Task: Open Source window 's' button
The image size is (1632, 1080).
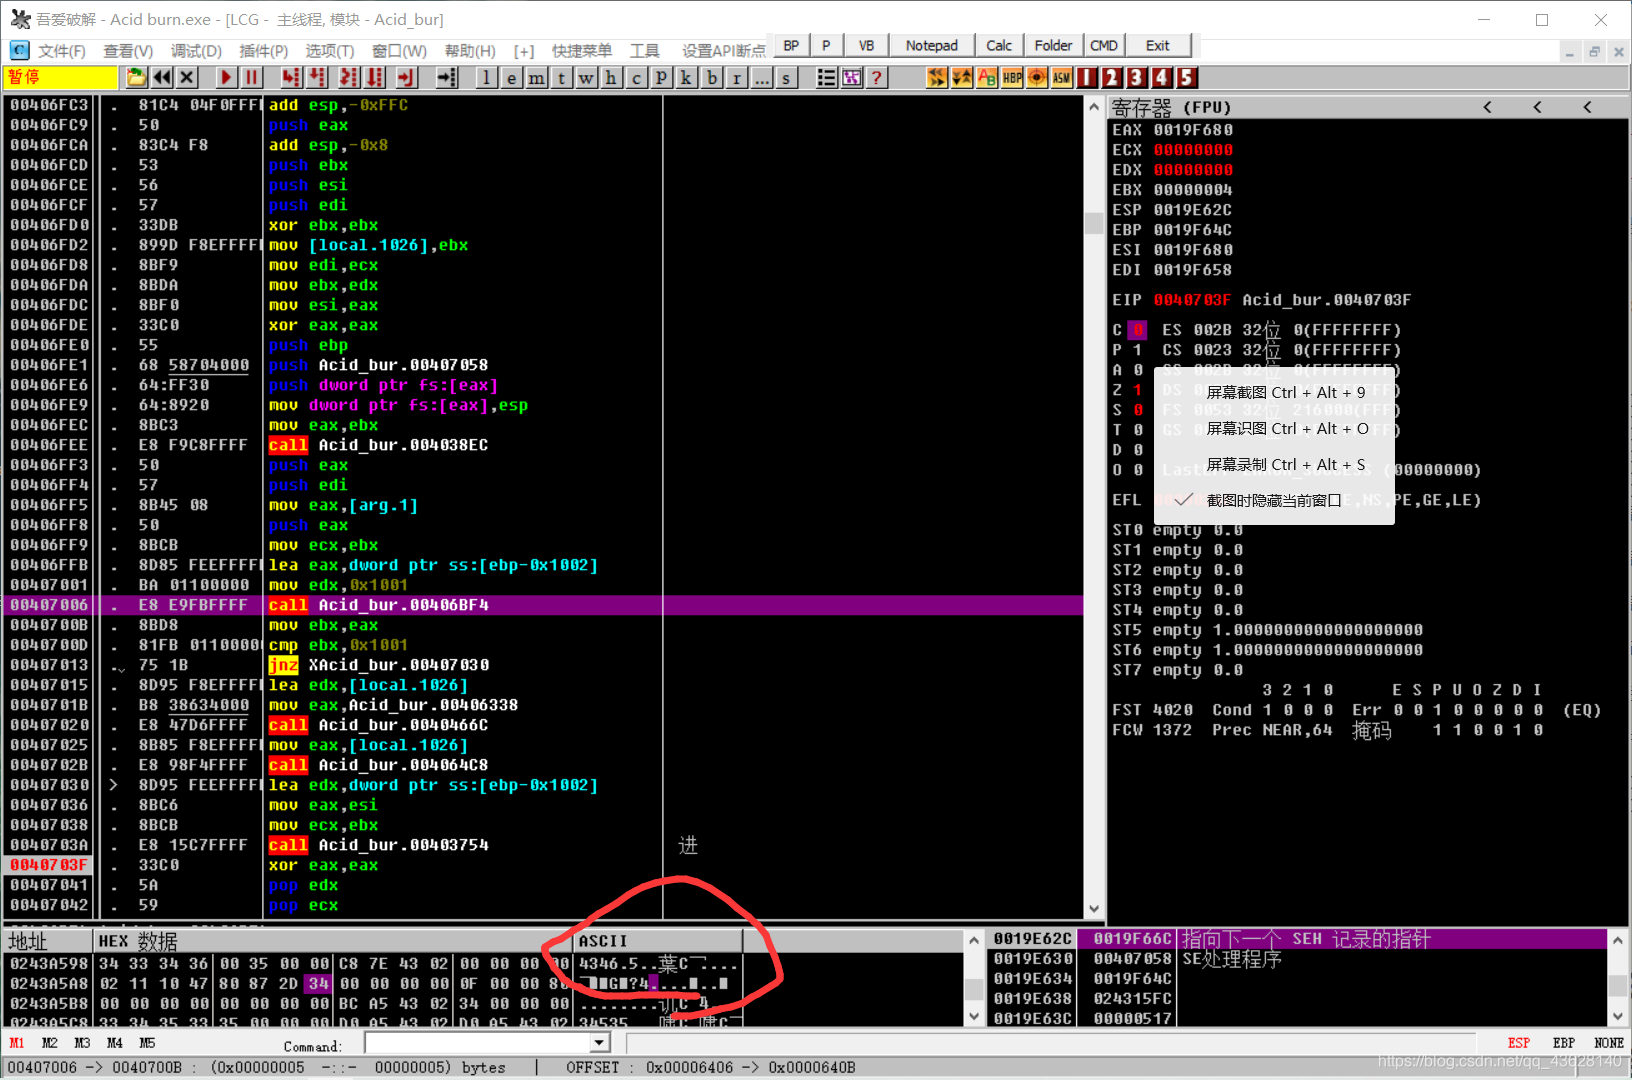Action: coord(787,77)
